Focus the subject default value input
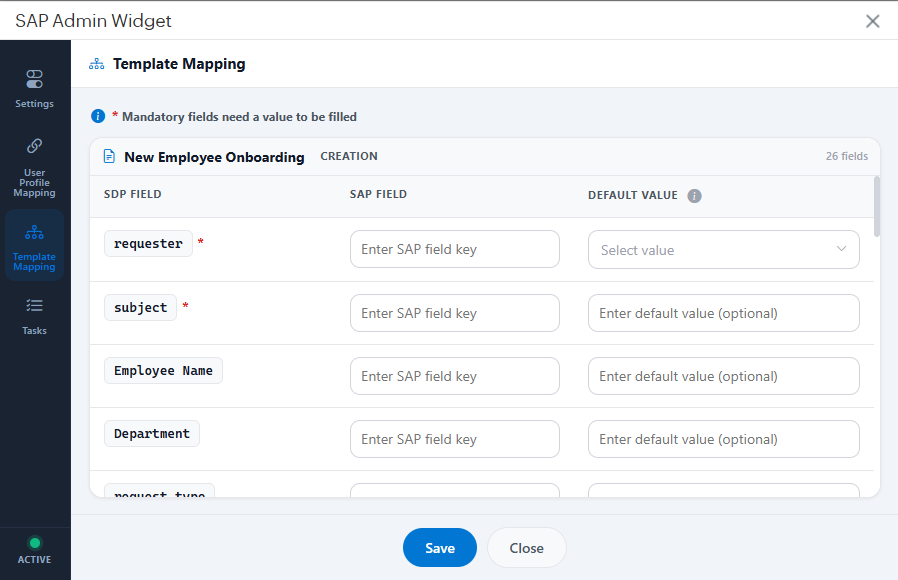The image size is (898, 580). (x=723, y=313)
